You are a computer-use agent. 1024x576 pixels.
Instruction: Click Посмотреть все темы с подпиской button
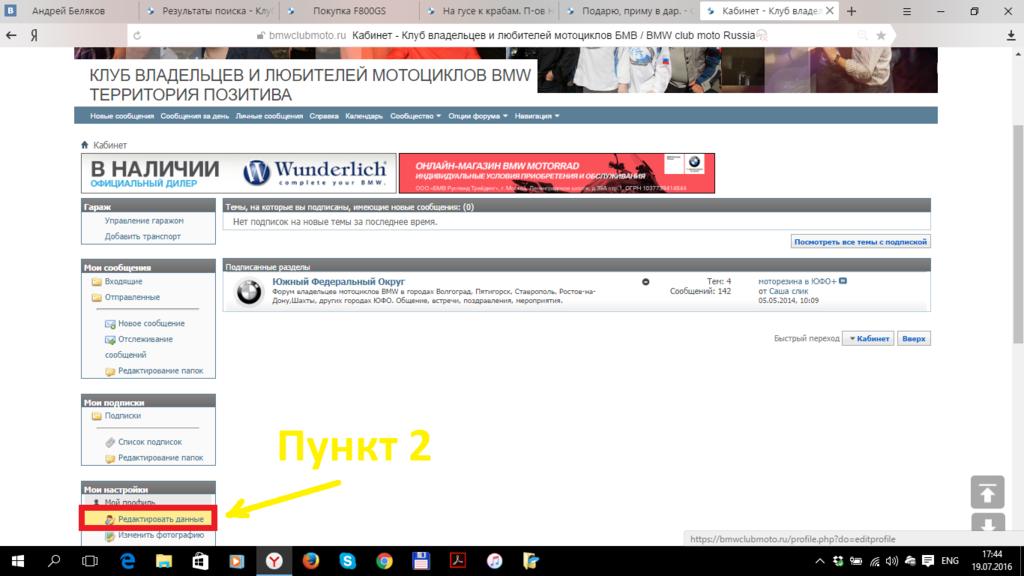860,242
